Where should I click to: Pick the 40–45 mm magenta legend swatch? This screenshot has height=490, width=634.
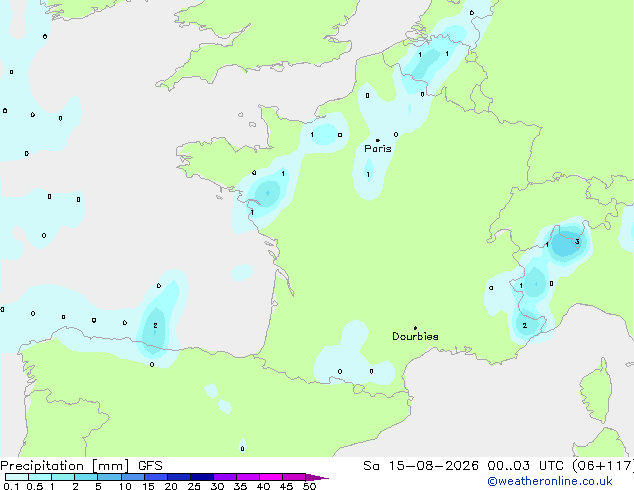271,477
